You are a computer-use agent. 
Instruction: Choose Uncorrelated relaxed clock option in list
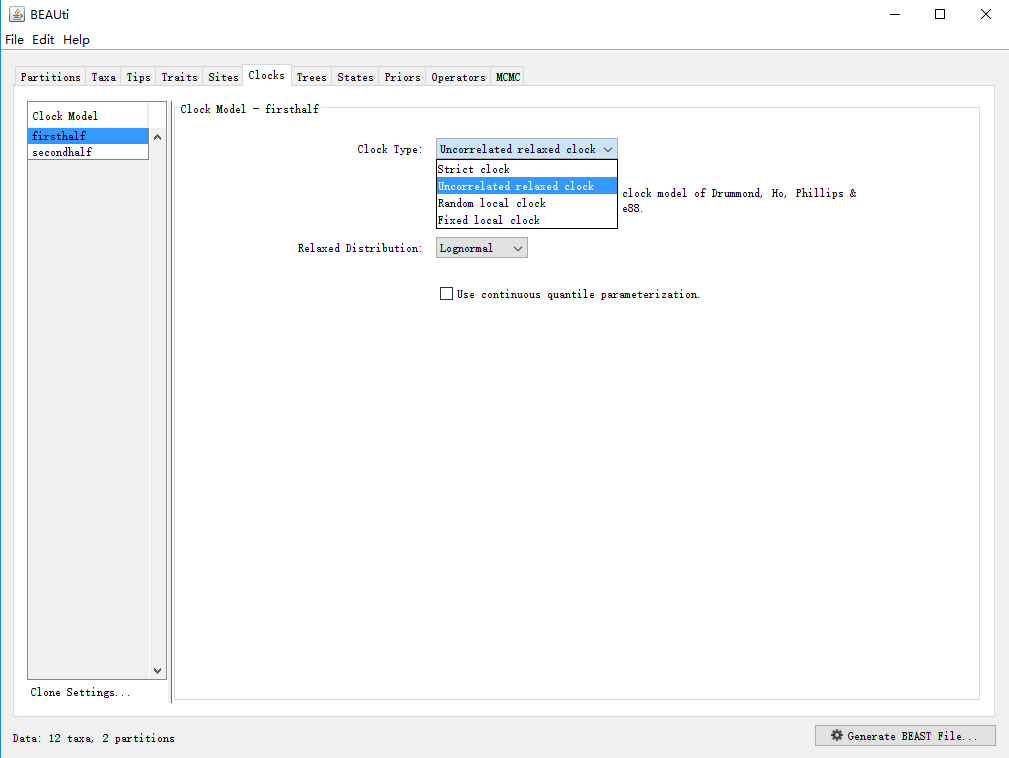(x=526, y=186)
